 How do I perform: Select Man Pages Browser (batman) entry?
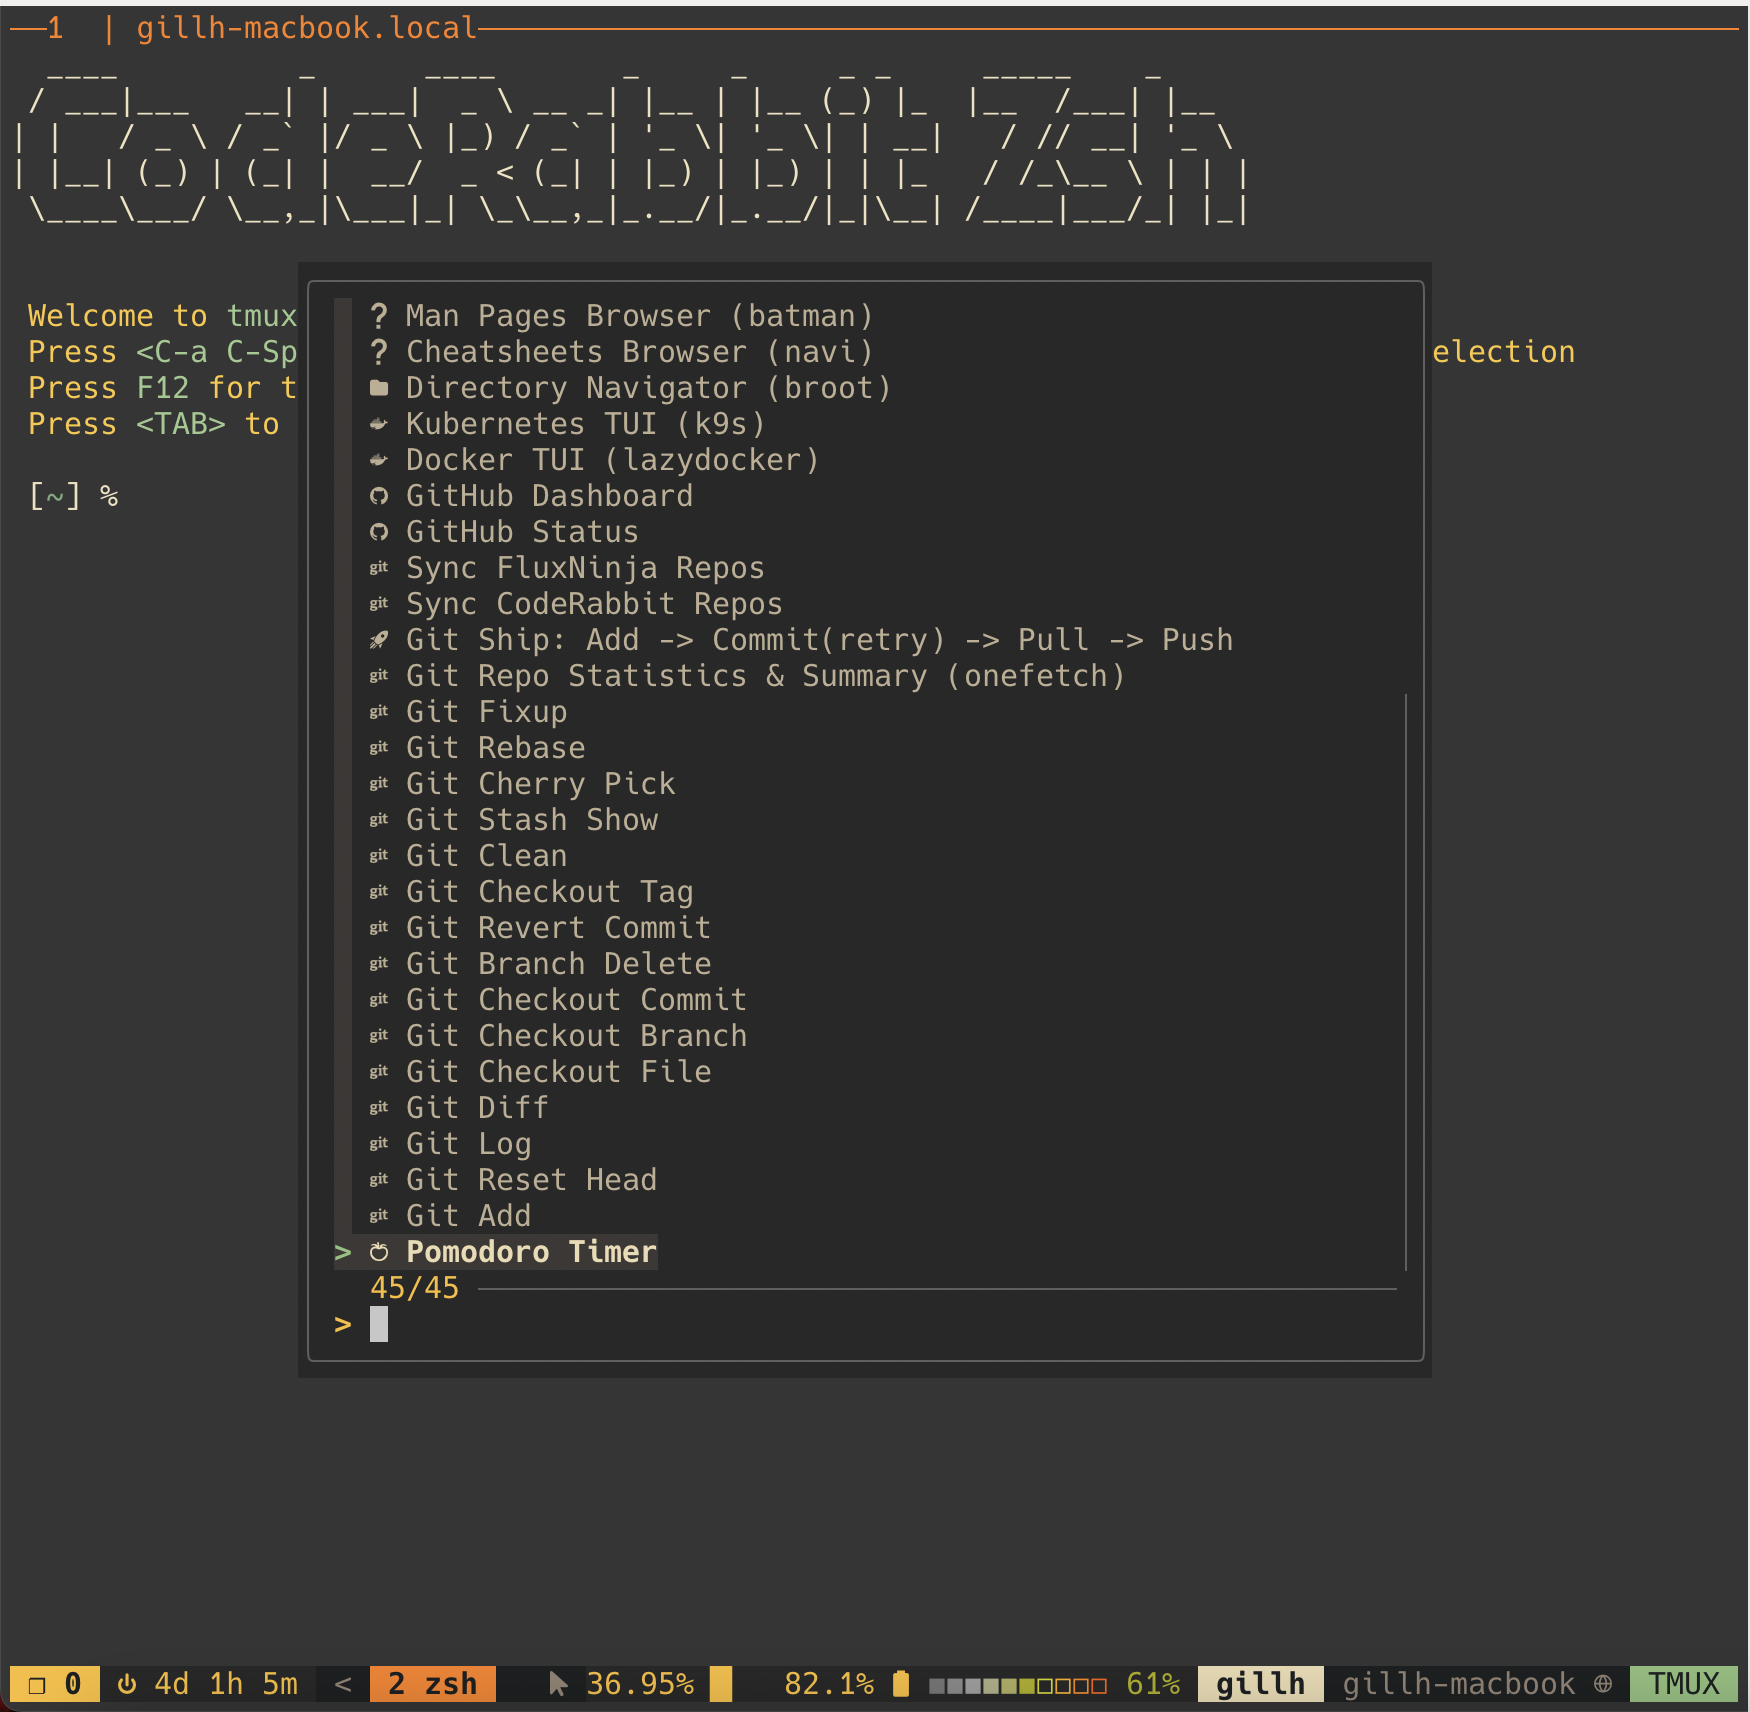[x=639, y=316]
